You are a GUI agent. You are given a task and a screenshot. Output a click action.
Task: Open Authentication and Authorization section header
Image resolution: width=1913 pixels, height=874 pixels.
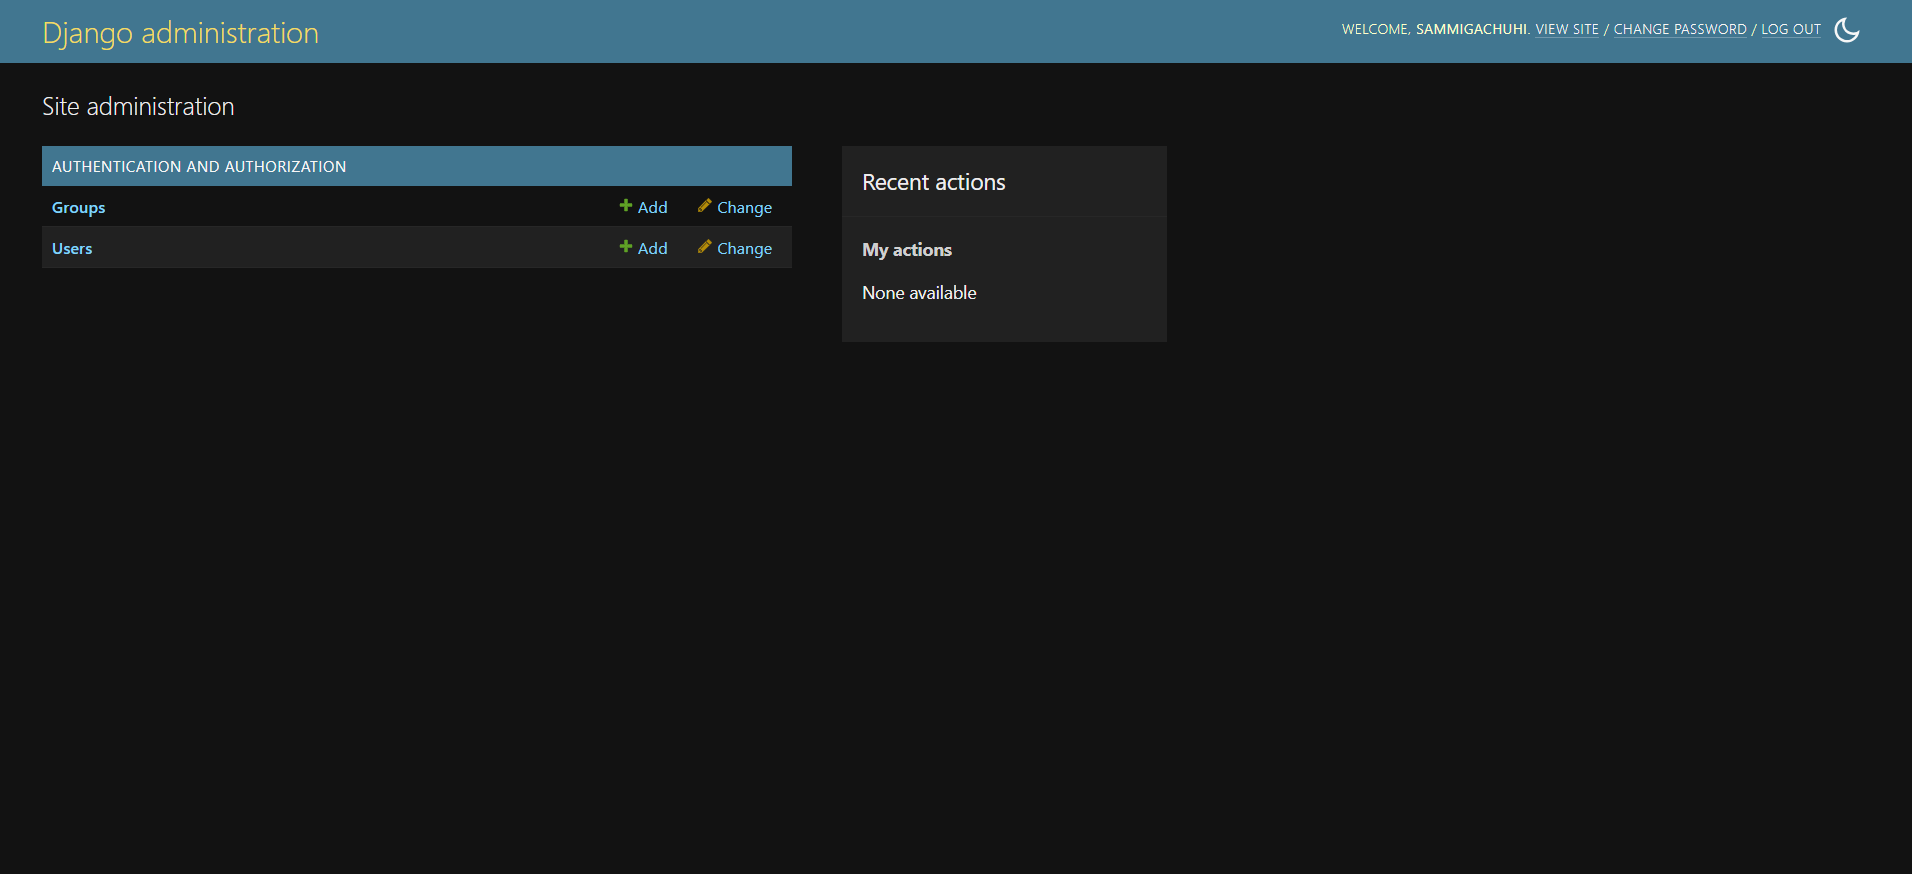199,167
